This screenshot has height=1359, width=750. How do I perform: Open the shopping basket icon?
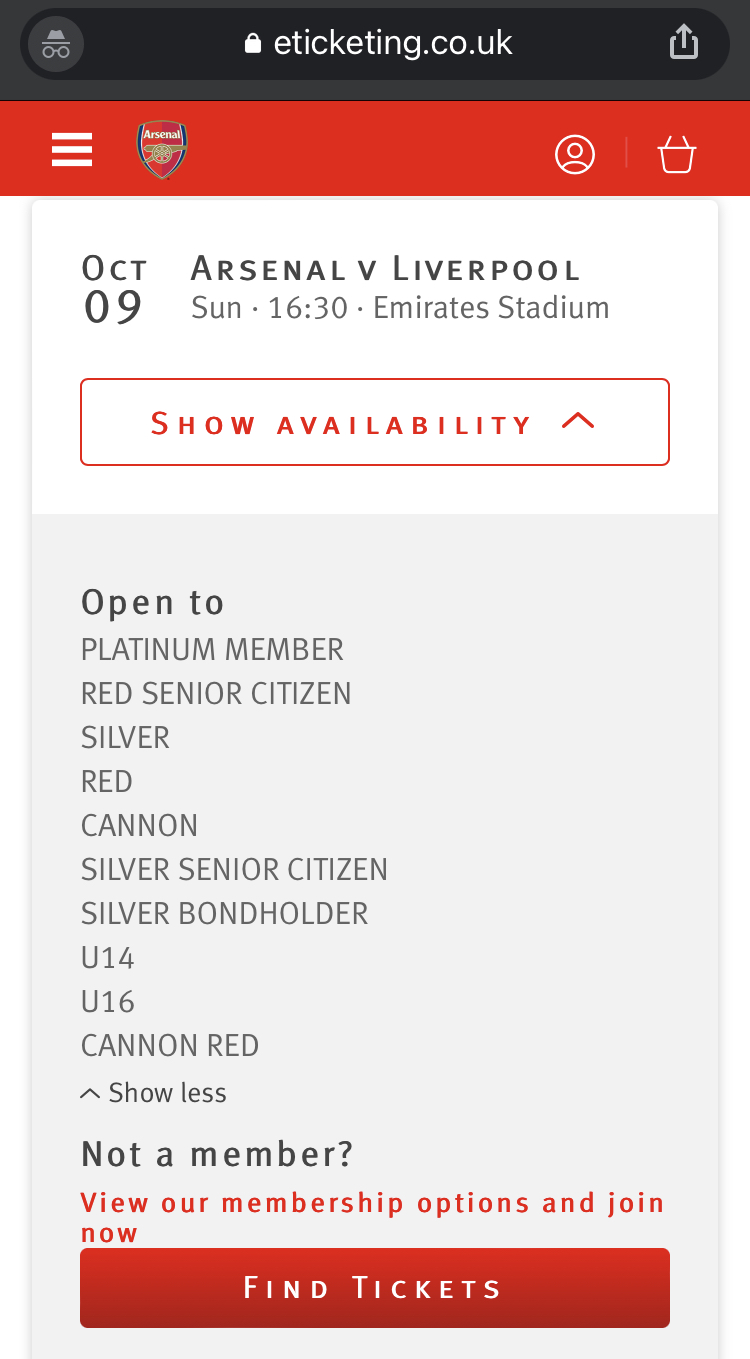[x=677, y=154]
